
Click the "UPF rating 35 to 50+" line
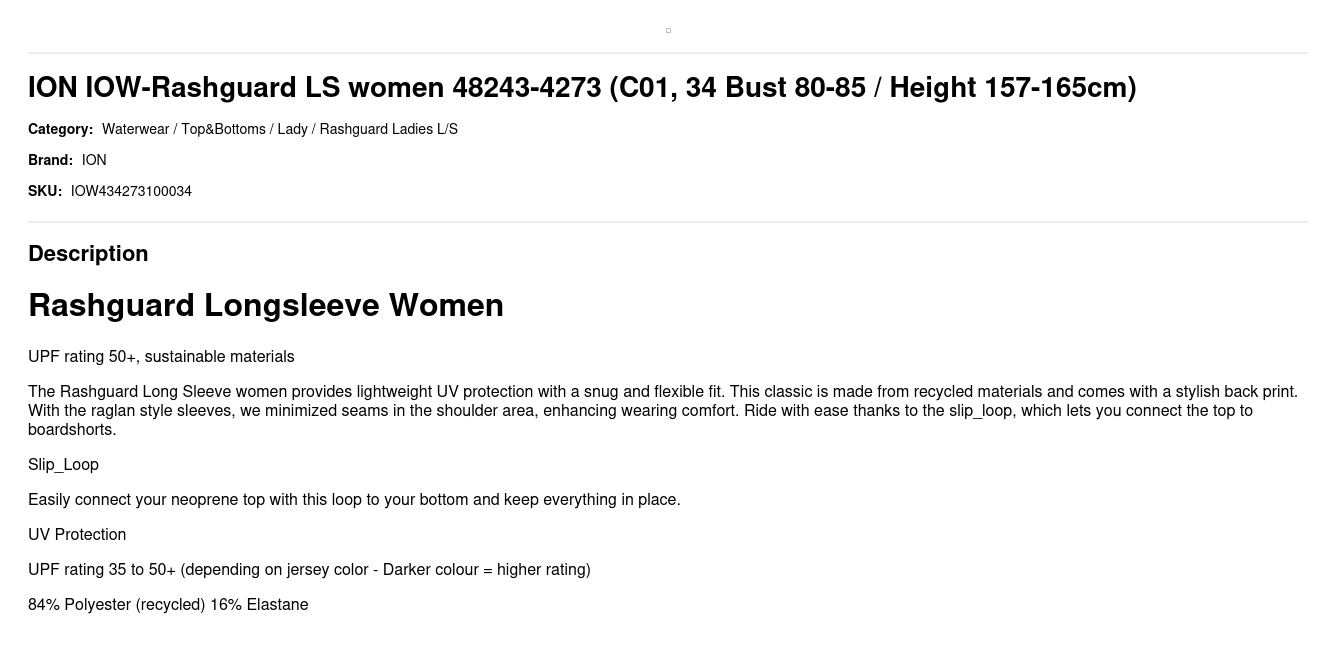click(309, 569)
